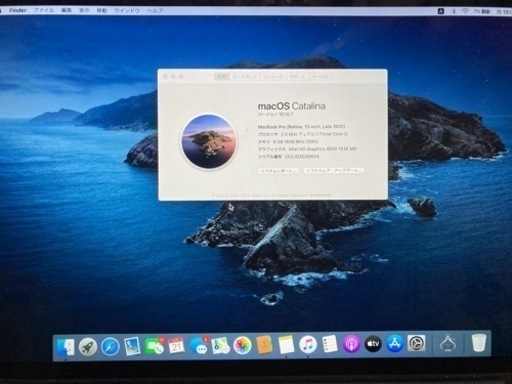Viewport: 512px width, 384px height.
Task: Click the プロセッサ specification line
Action: (x=303, y=134)
